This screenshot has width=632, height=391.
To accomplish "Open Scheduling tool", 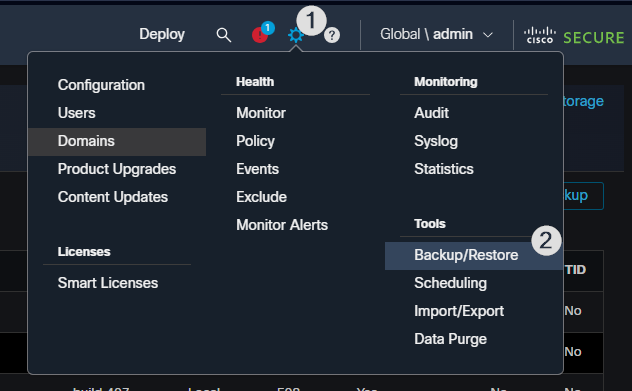I will 450,283.
